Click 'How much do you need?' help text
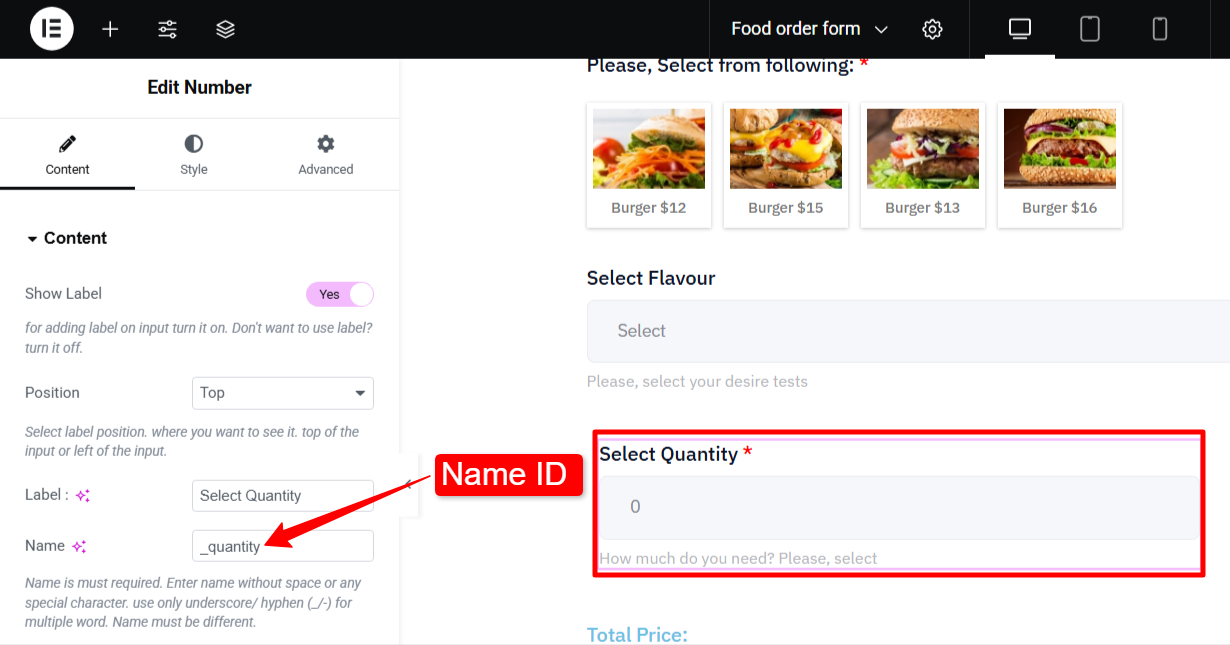 coord(738,558)
